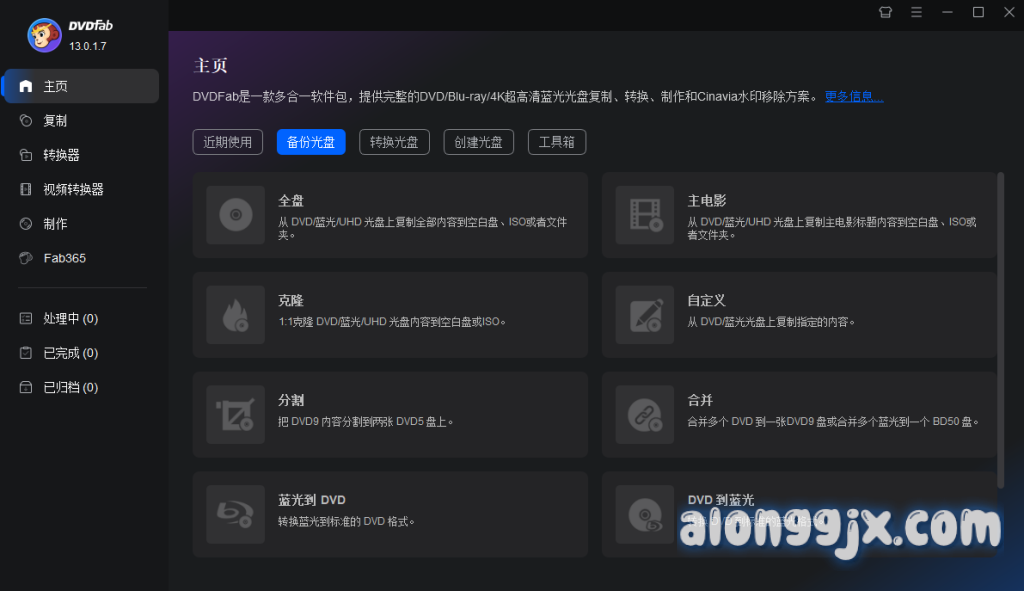View the 处理中 (0) task queue
This screenshot has height=591, width=1024.
(70, 319)
